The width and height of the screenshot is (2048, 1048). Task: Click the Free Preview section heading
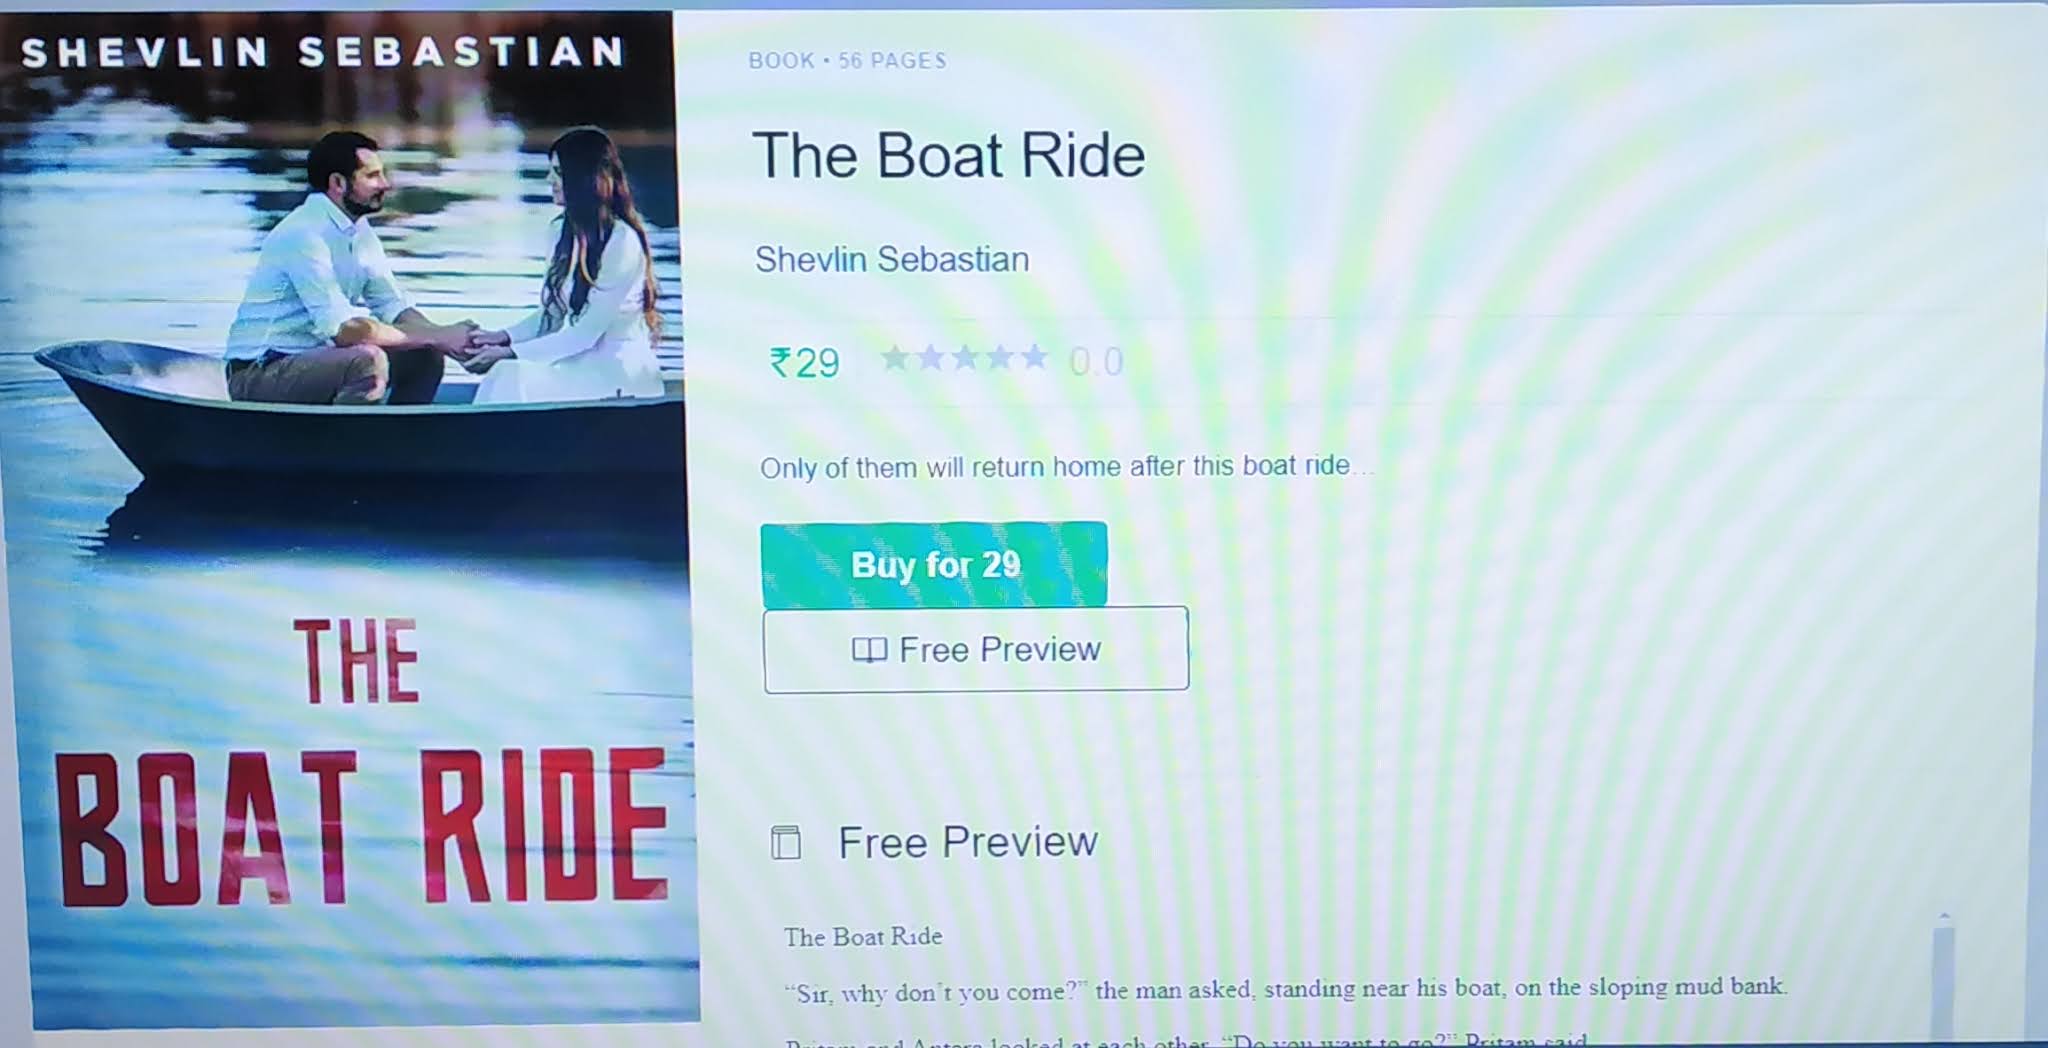[x=967, y=842]
